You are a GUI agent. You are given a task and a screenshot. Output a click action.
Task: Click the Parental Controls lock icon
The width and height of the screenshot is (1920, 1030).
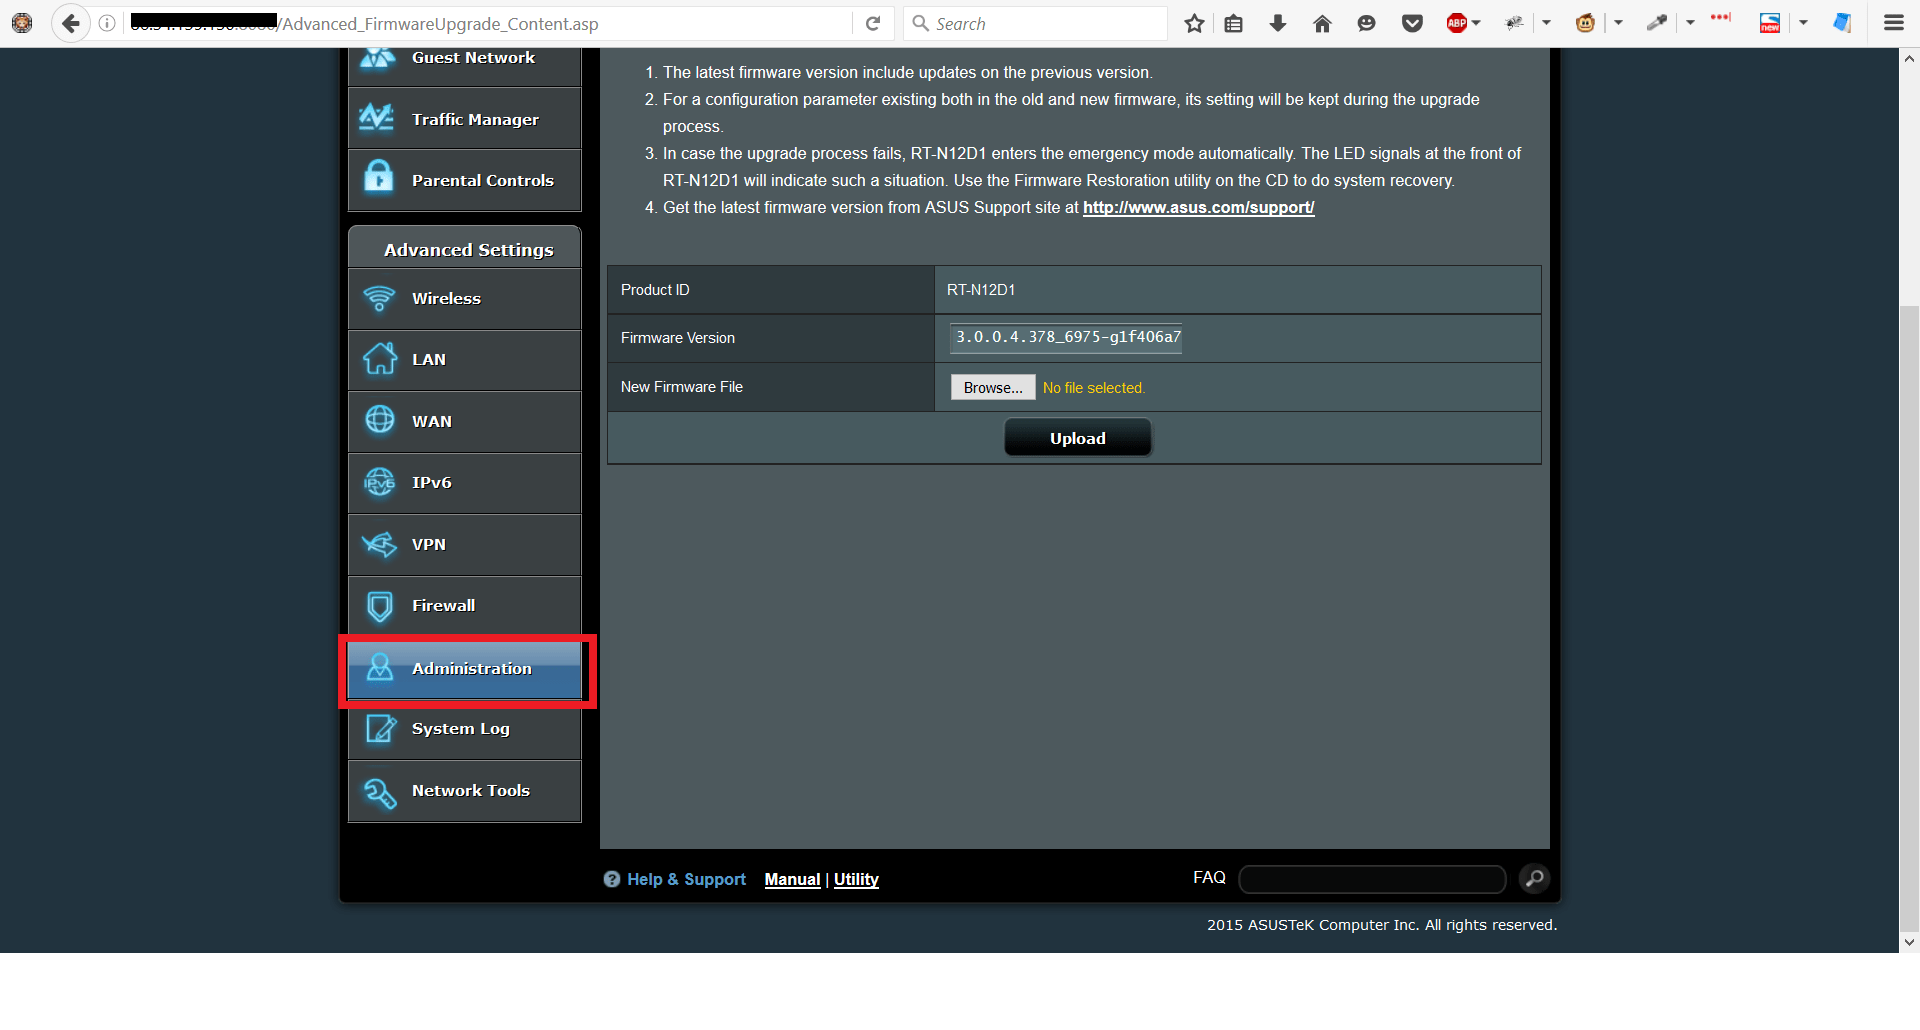(x=378, y=177)
